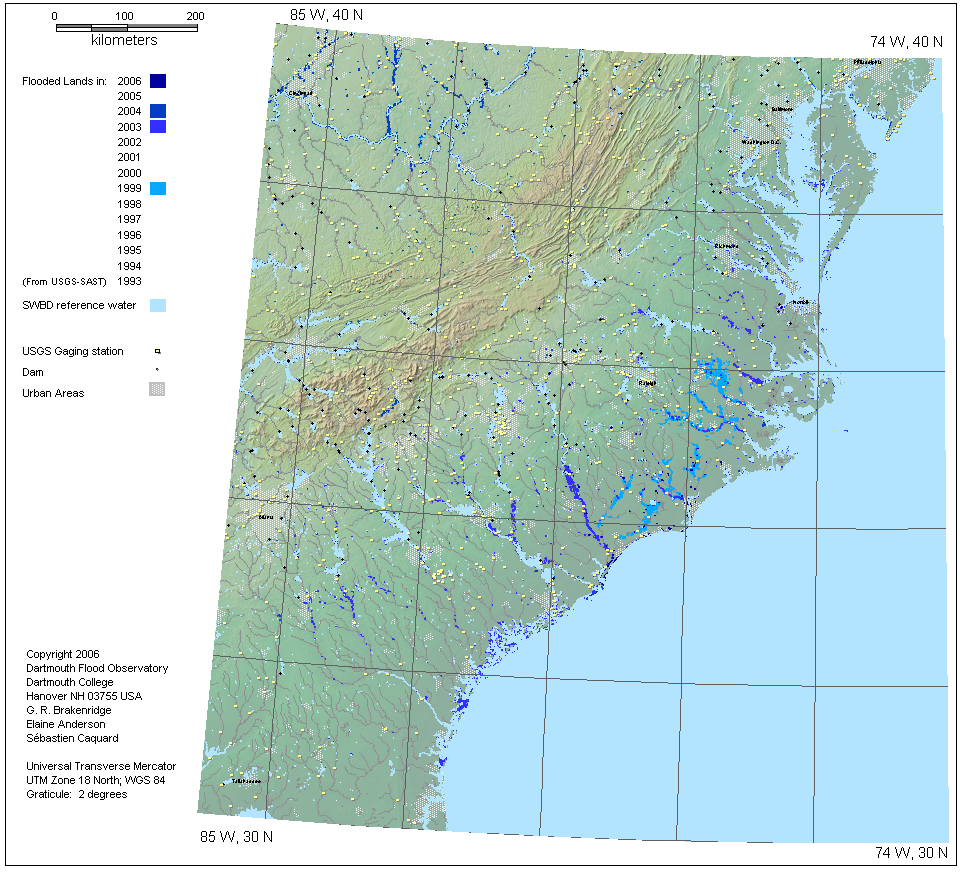Click the Washington D.C. city label on map
Viewport: 960px width, 872px height.
[x=759, y=142]
